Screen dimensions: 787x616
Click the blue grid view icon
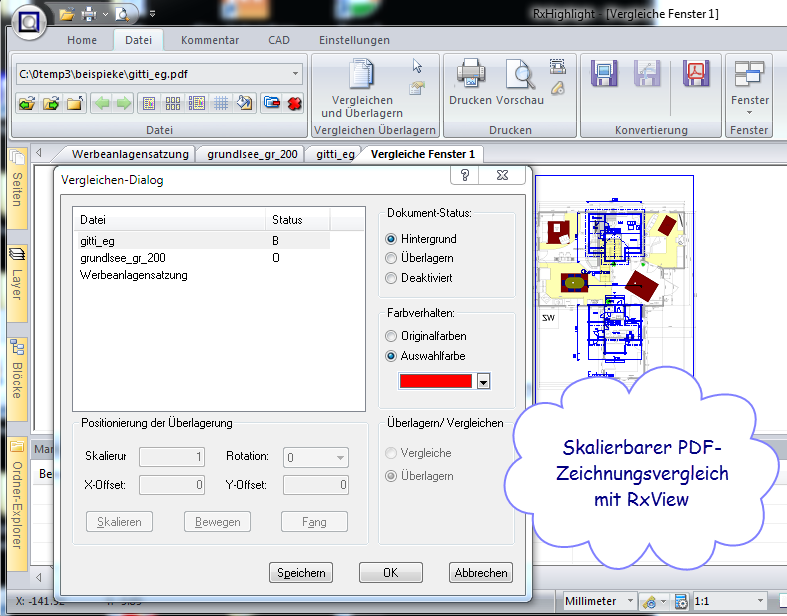pyautogui.click(x=221, y=103)
